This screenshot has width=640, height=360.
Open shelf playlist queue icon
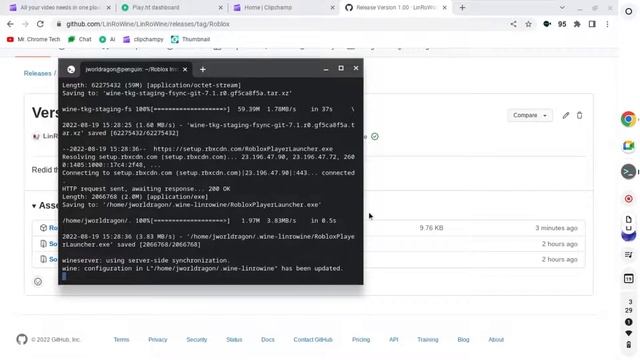(x=628, y=255)
